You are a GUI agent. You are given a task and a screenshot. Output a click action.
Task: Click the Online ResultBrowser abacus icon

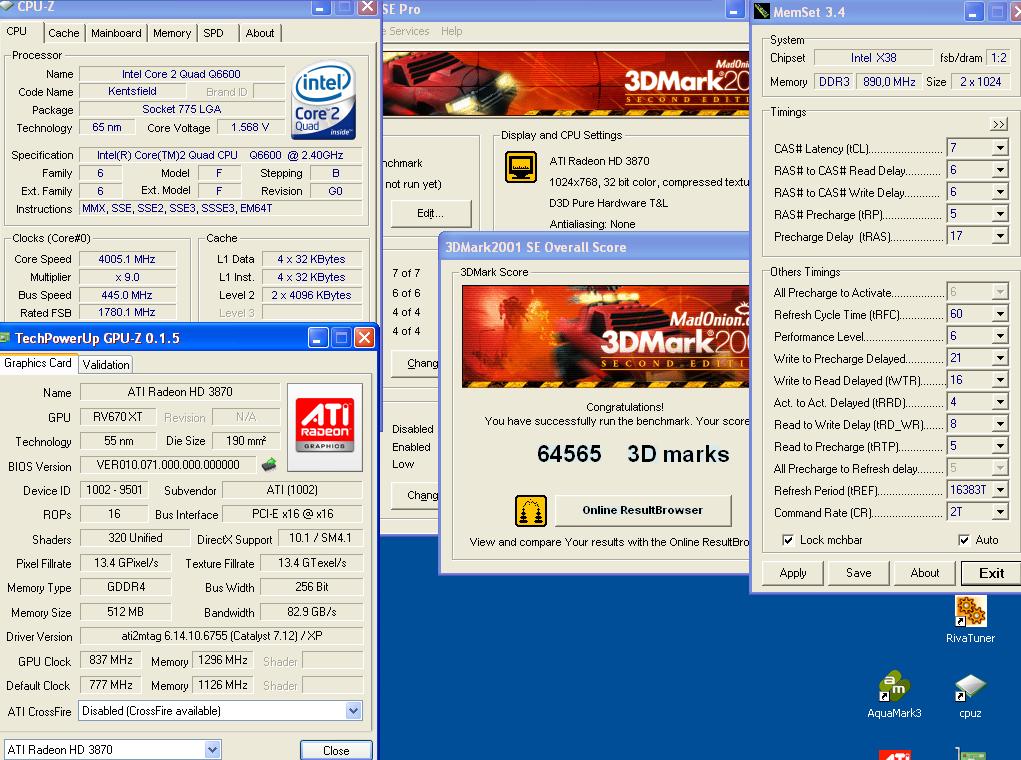(531, 511)
